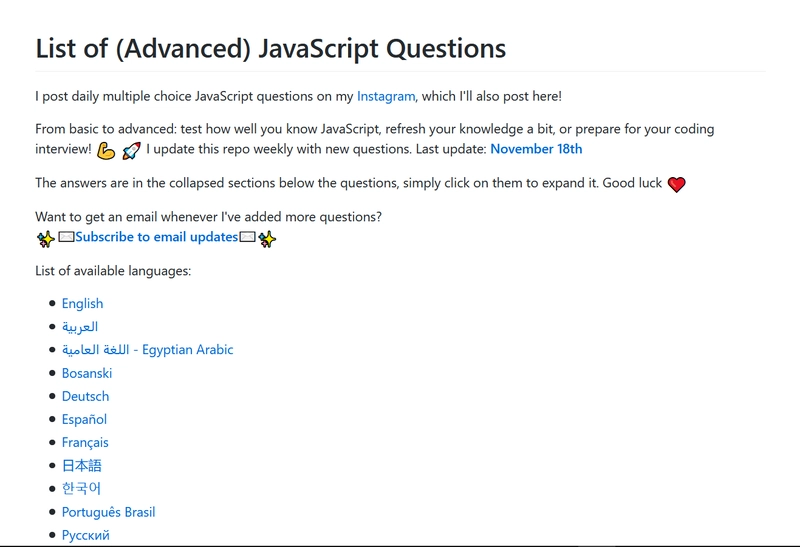The height and width of the screenshot is (547, 800).
Task: Open the Français translation
Action: point(85,442)
